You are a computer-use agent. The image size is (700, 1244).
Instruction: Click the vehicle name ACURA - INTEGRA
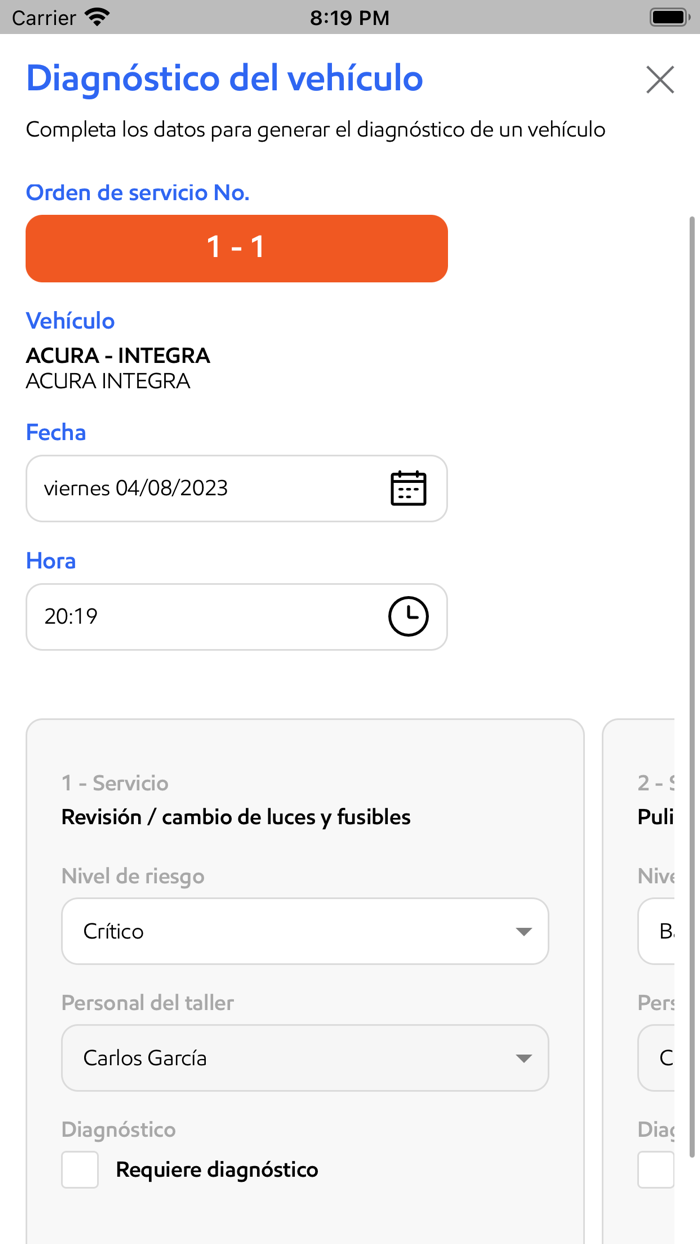[117, 355]
